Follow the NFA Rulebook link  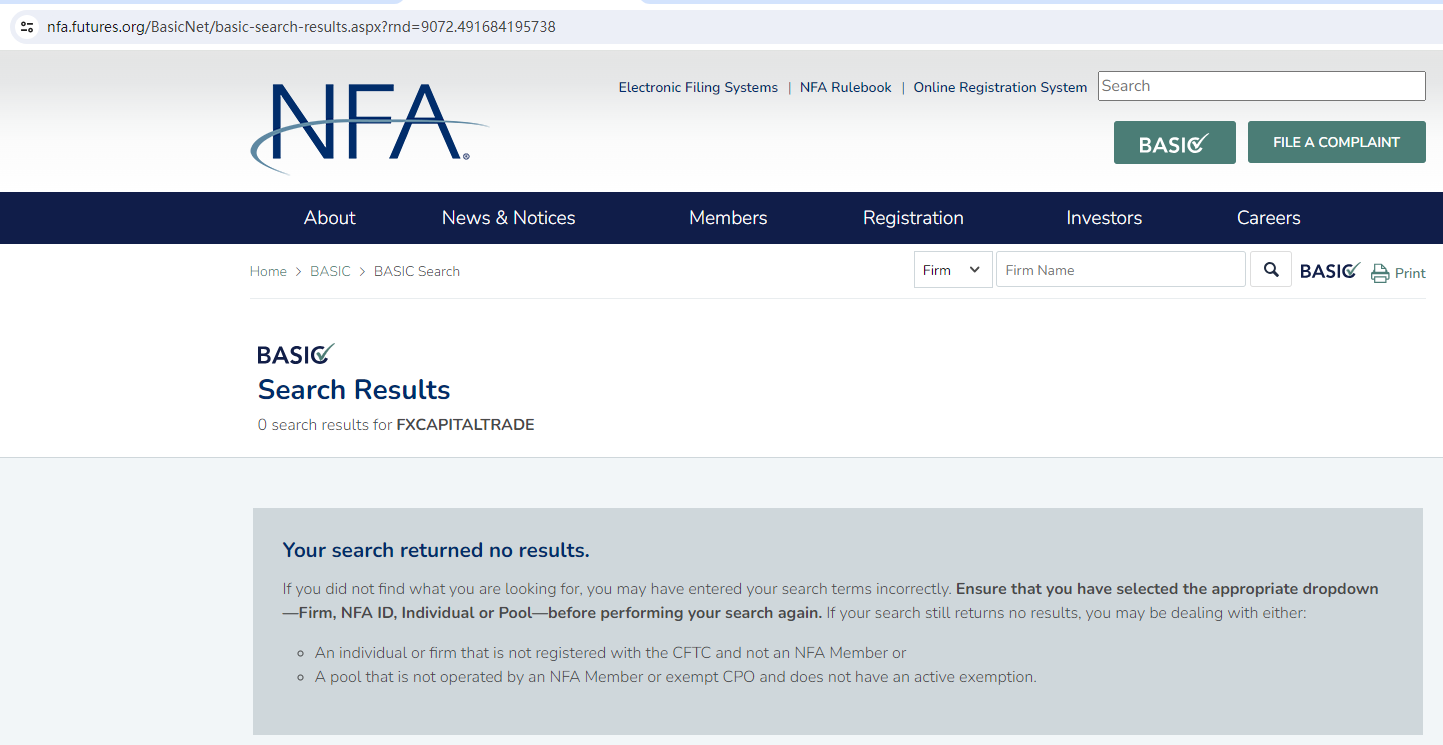coord(845,88)
